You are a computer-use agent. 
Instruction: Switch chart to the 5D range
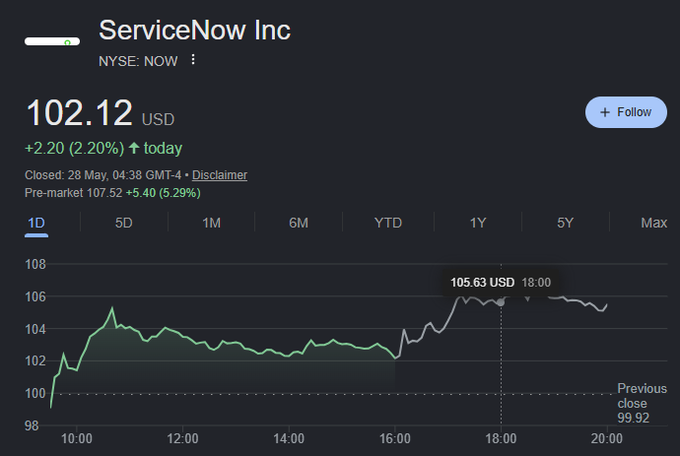[x=124, y=223]
